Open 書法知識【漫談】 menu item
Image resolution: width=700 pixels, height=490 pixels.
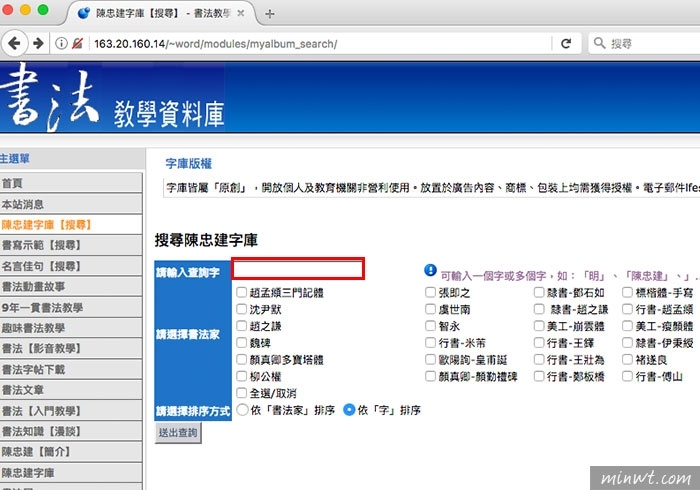(x=71, y=431)
